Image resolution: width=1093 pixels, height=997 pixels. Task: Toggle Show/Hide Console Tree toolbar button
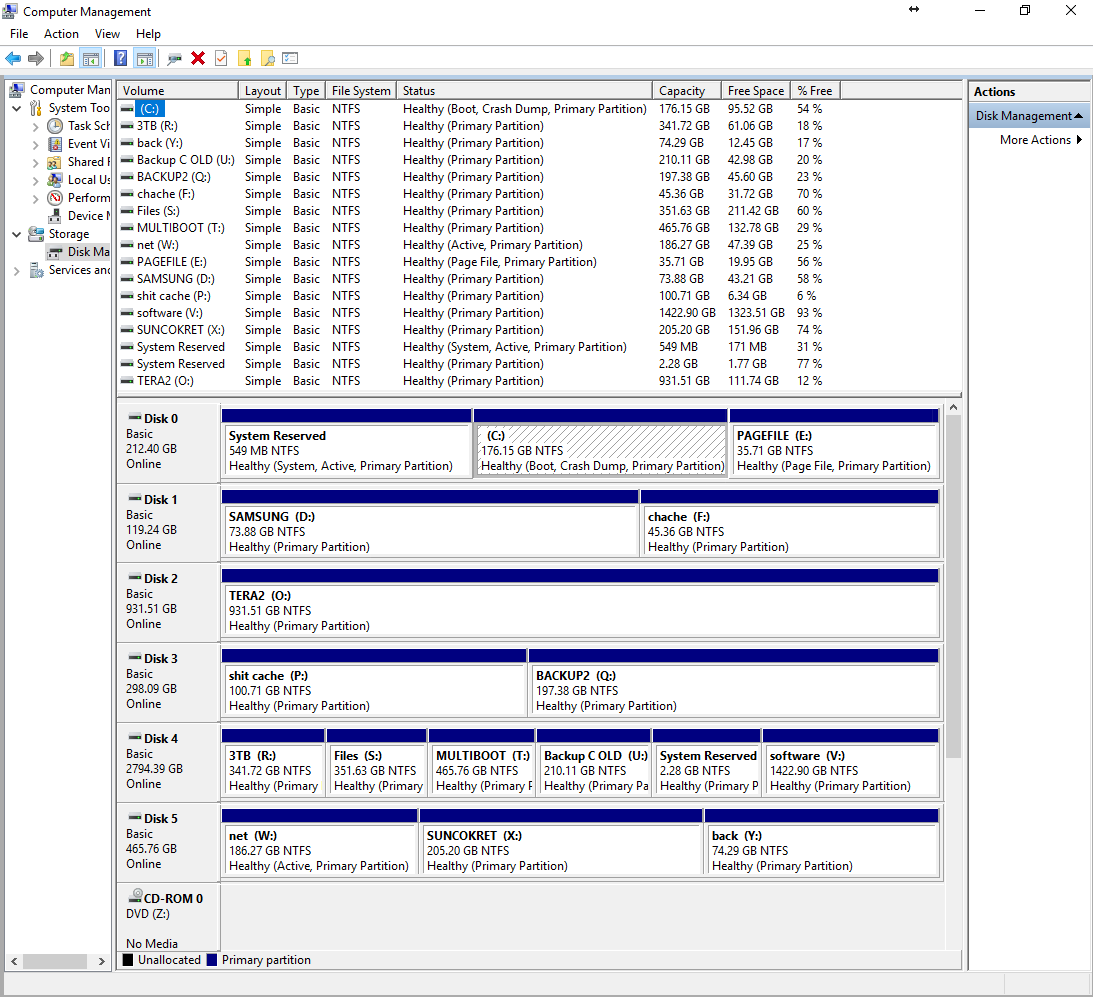point(91,59)
